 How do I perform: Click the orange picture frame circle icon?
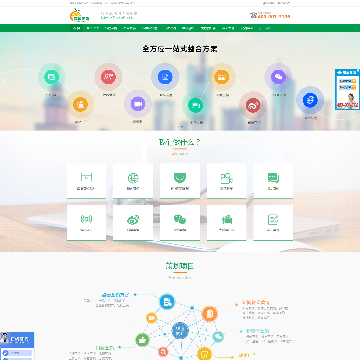click(222, 77)
